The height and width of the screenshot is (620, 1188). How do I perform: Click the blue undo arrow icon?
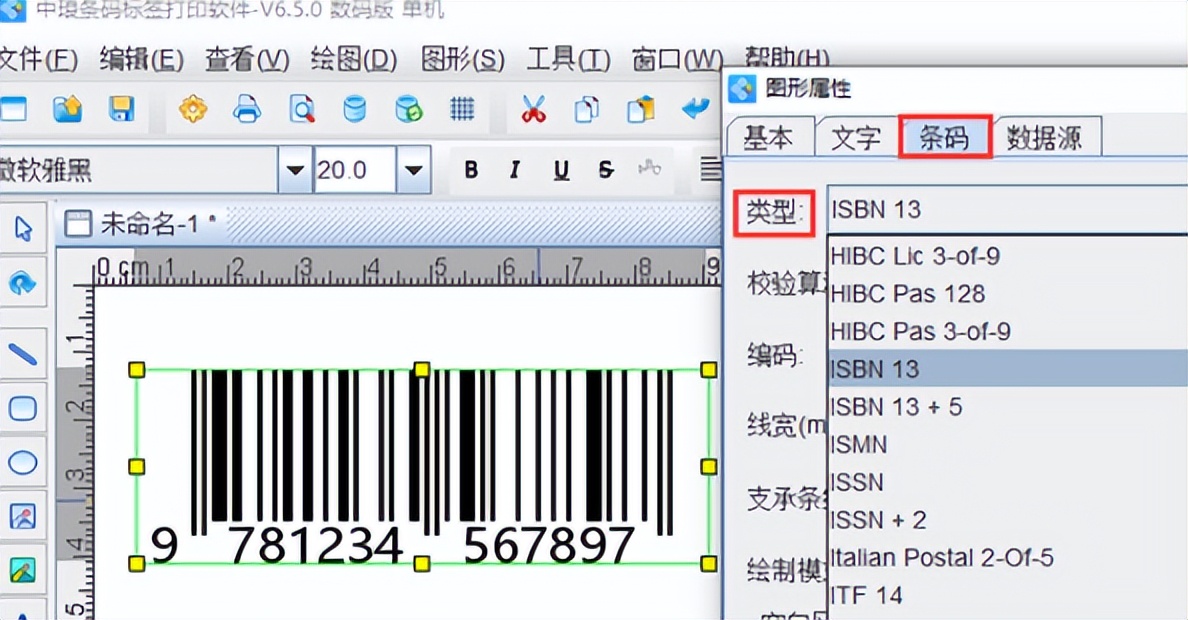coord(695,109)
